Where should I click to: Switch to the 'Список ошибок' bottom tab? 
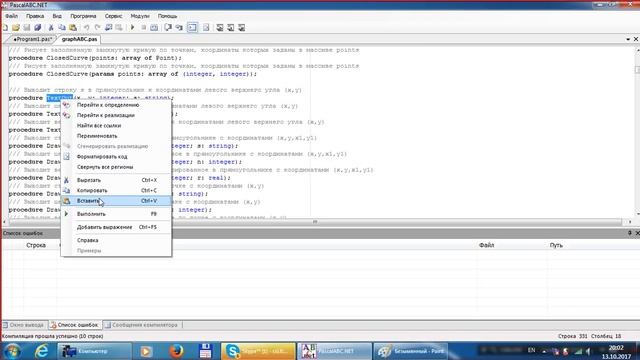[74, 325]
